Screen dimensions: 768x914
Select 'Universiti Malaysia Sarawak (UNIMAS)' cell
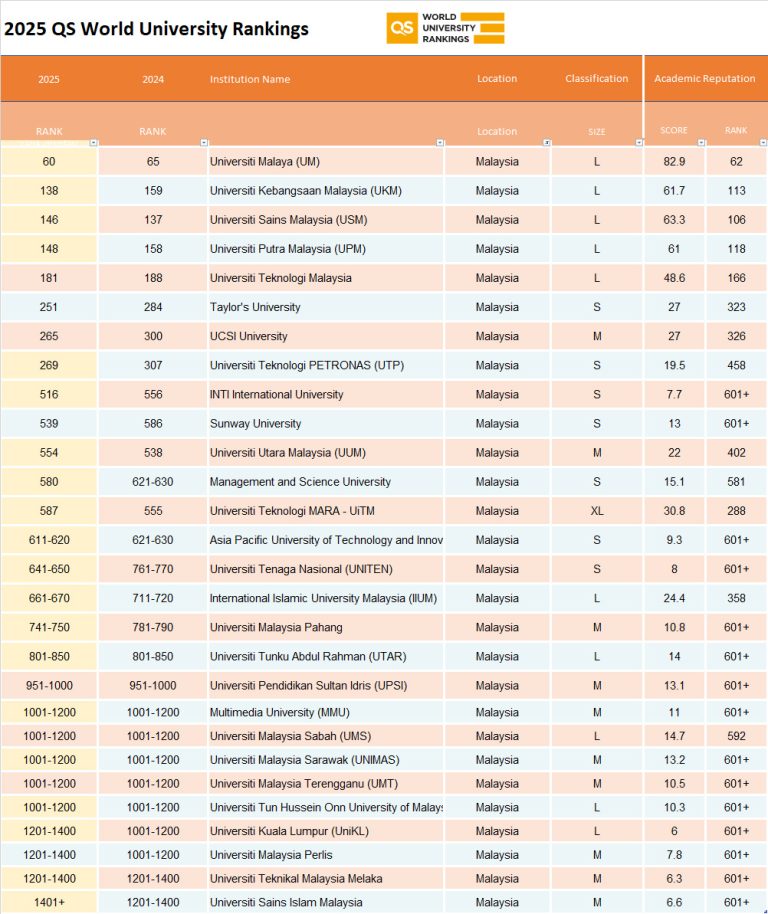click(326, 760)
